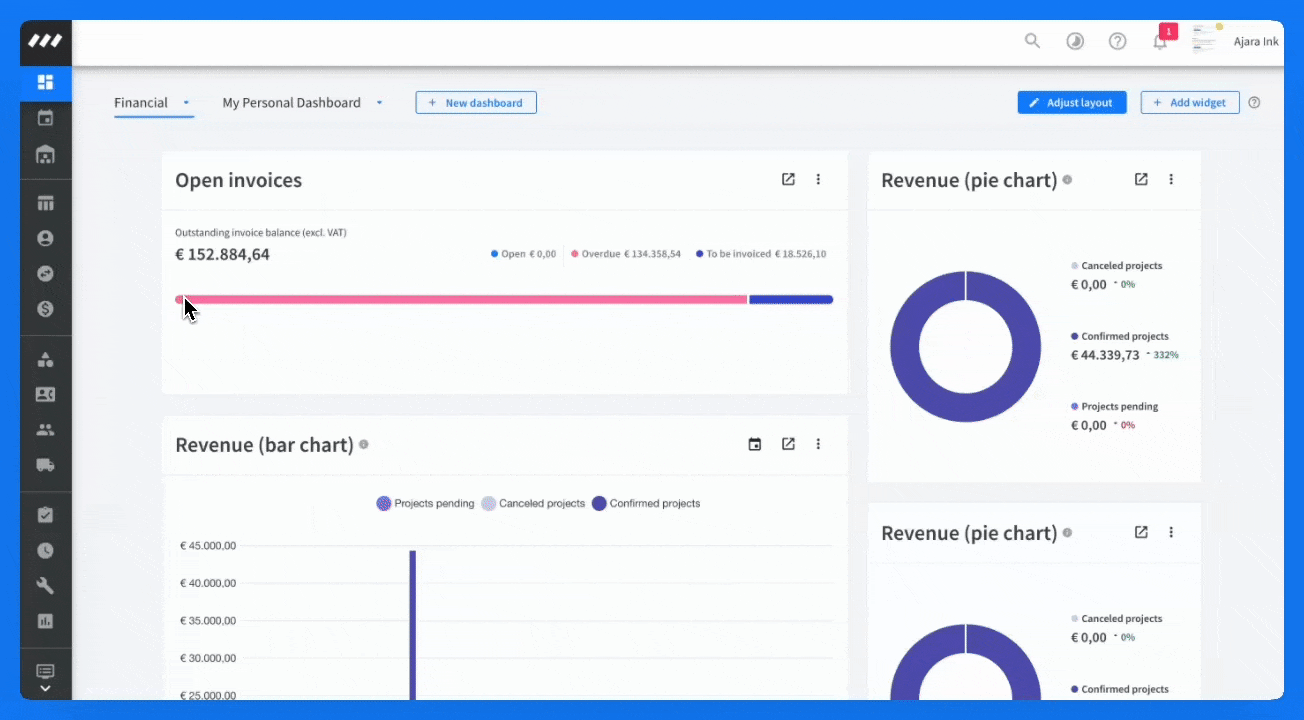
Task: Open the bar chart date picker icon
Action: [x=755, y=444]
